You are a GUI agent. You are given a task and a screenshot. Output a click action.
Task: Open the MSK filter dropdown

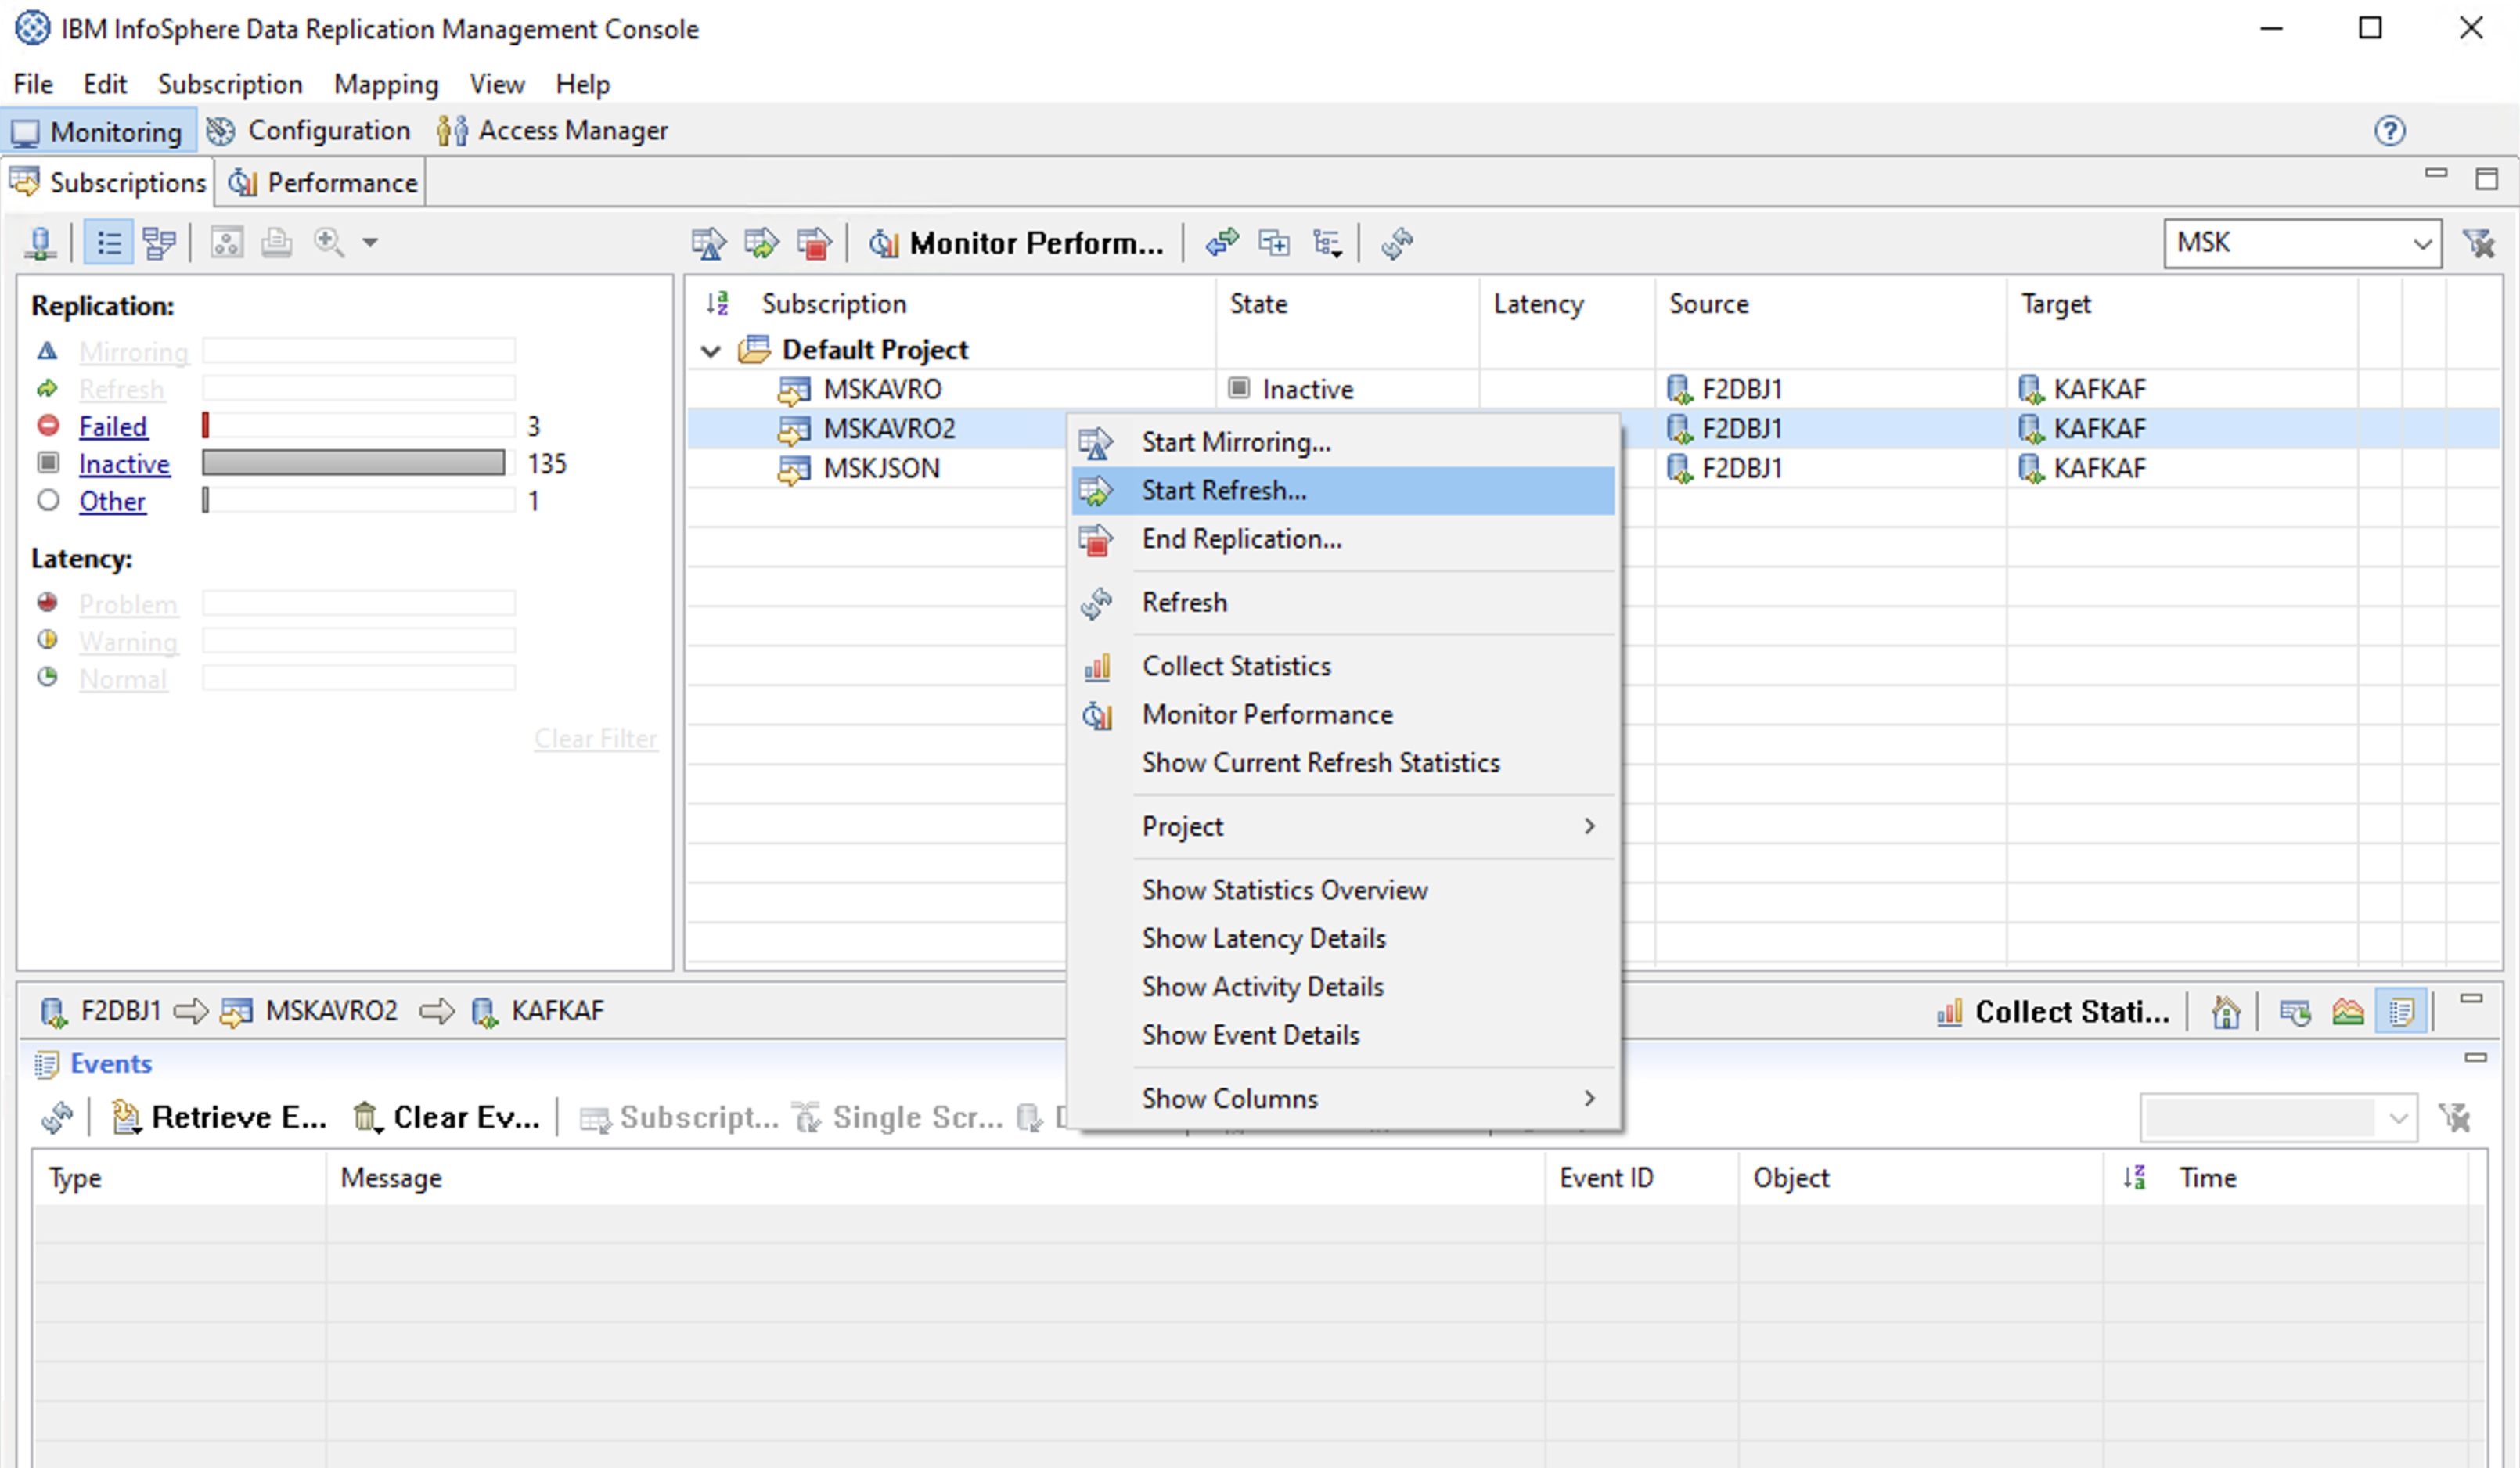coord(2422,243)
